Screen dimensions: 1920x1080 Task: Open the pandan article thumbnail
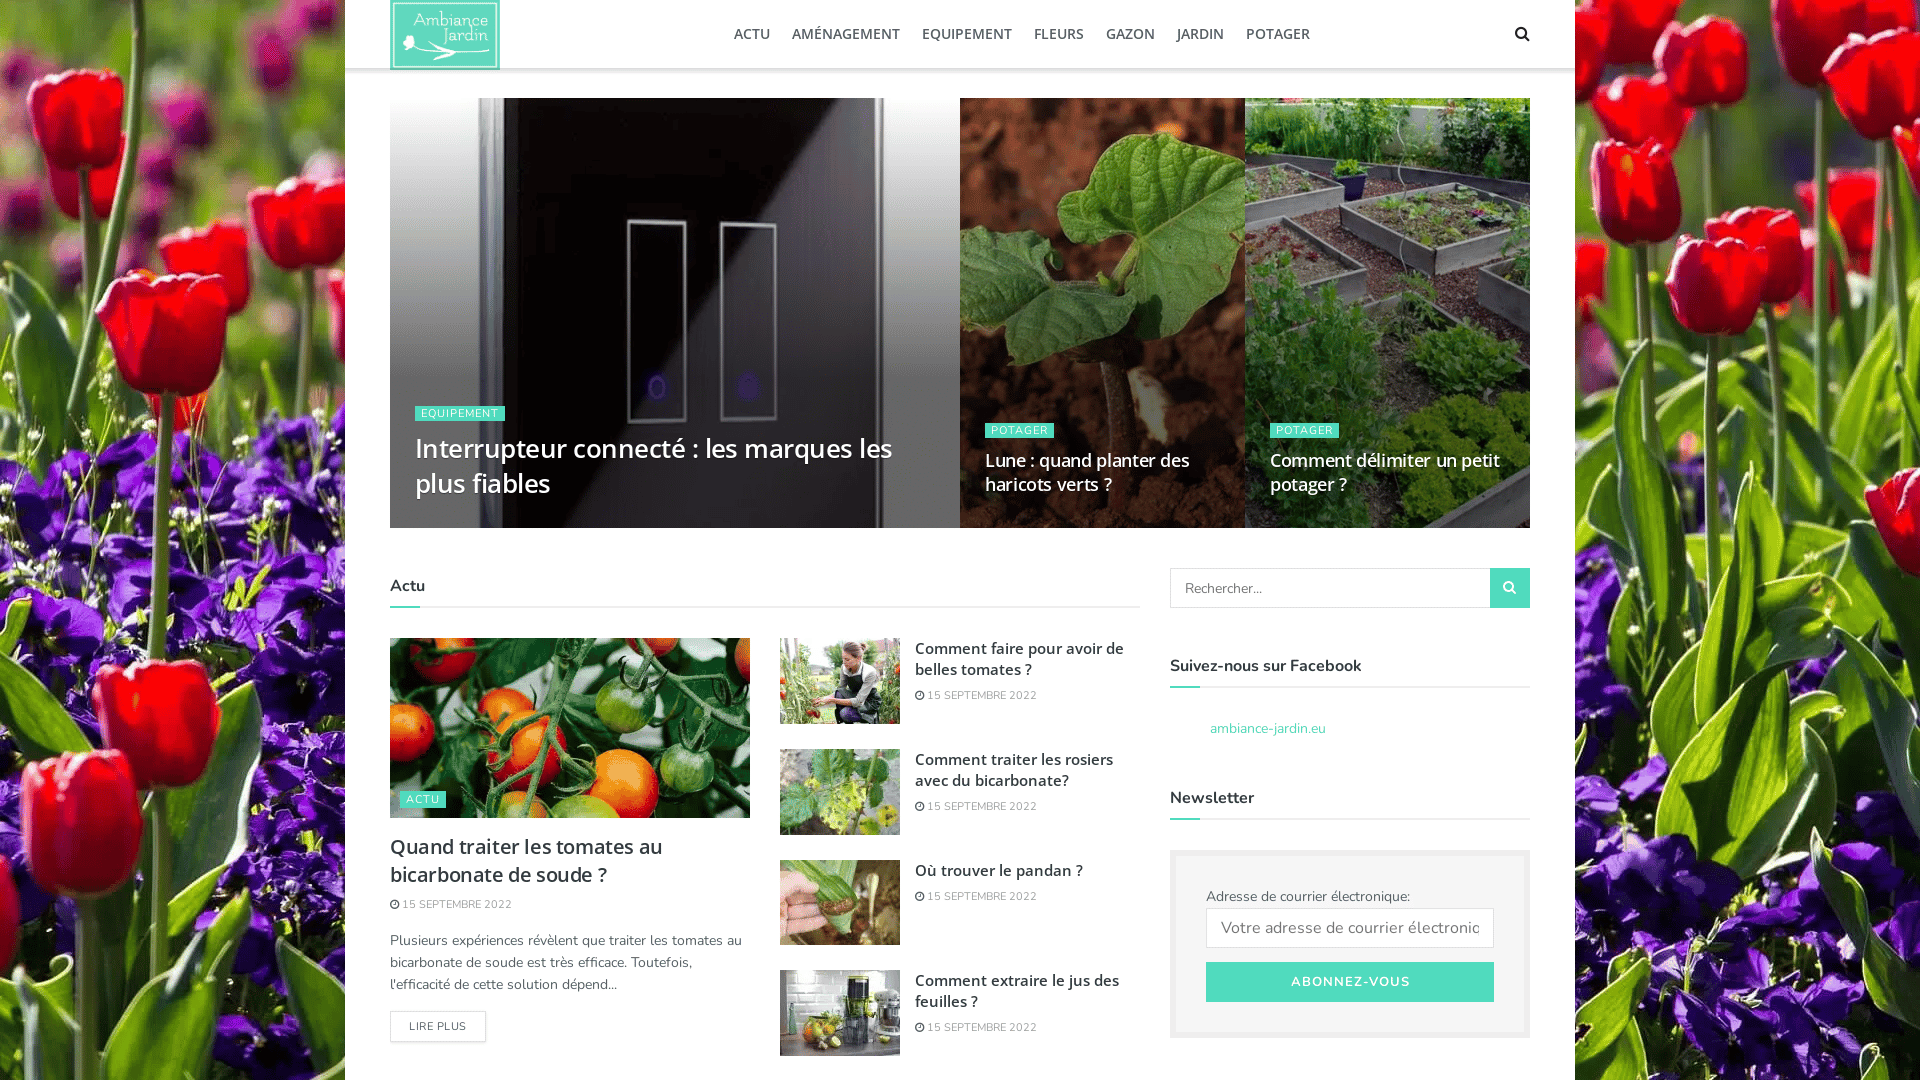(840, 902)
